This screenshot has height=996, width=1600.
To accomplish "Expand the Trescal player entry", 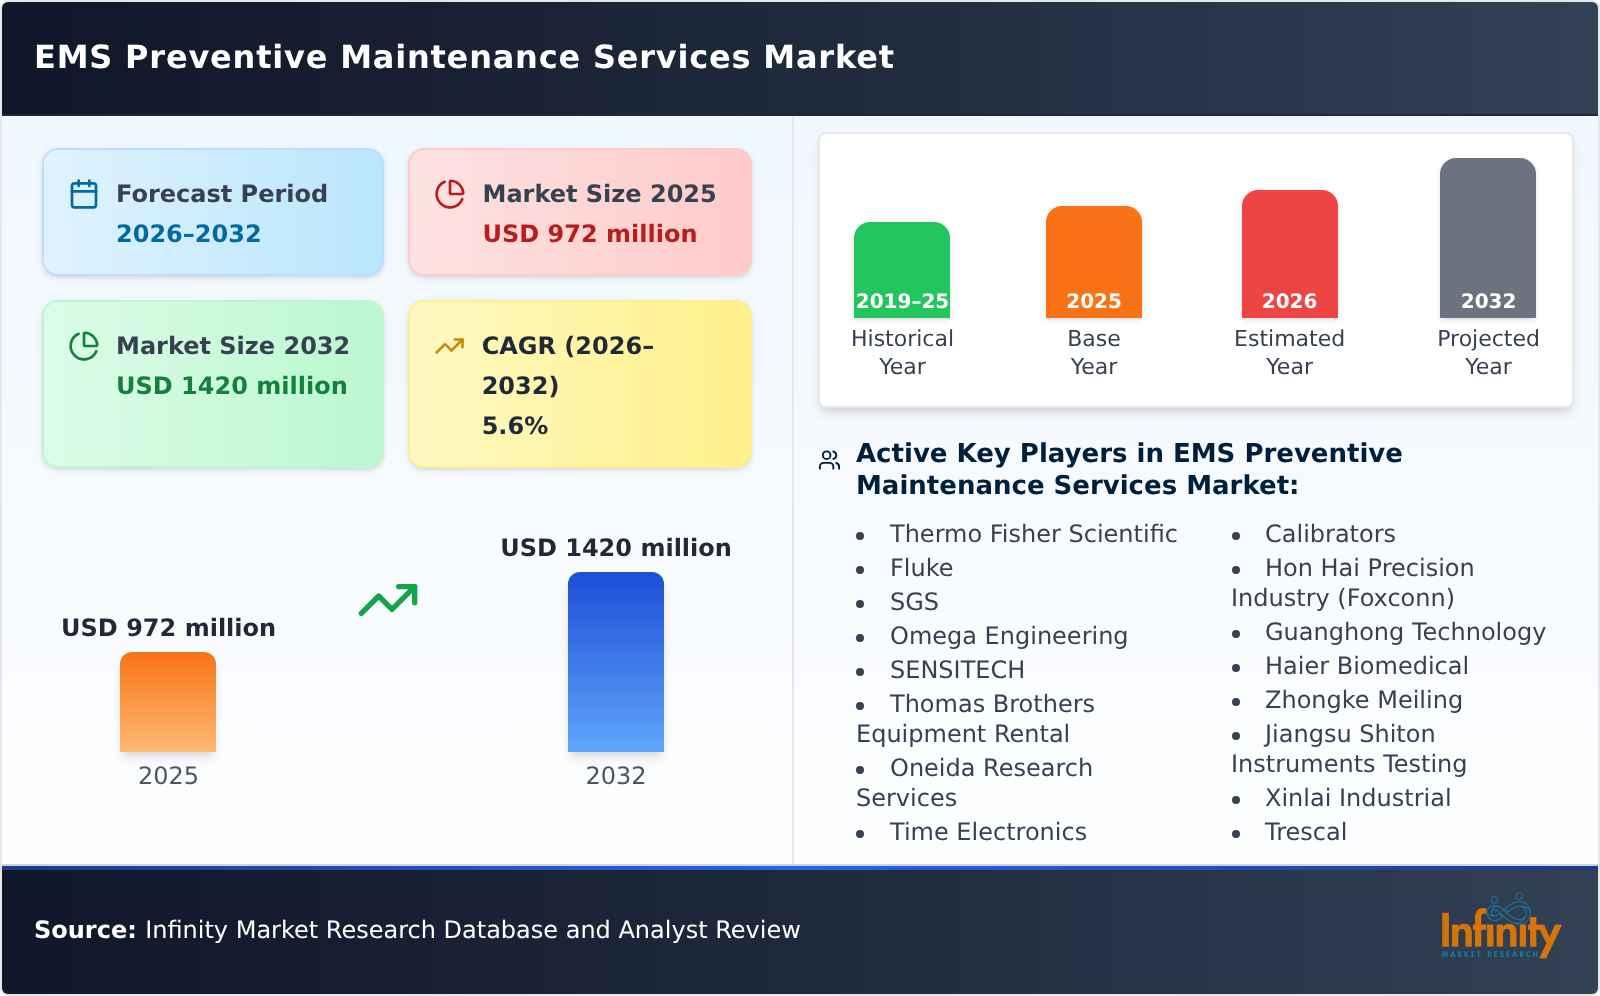I will pos(1306,831).
